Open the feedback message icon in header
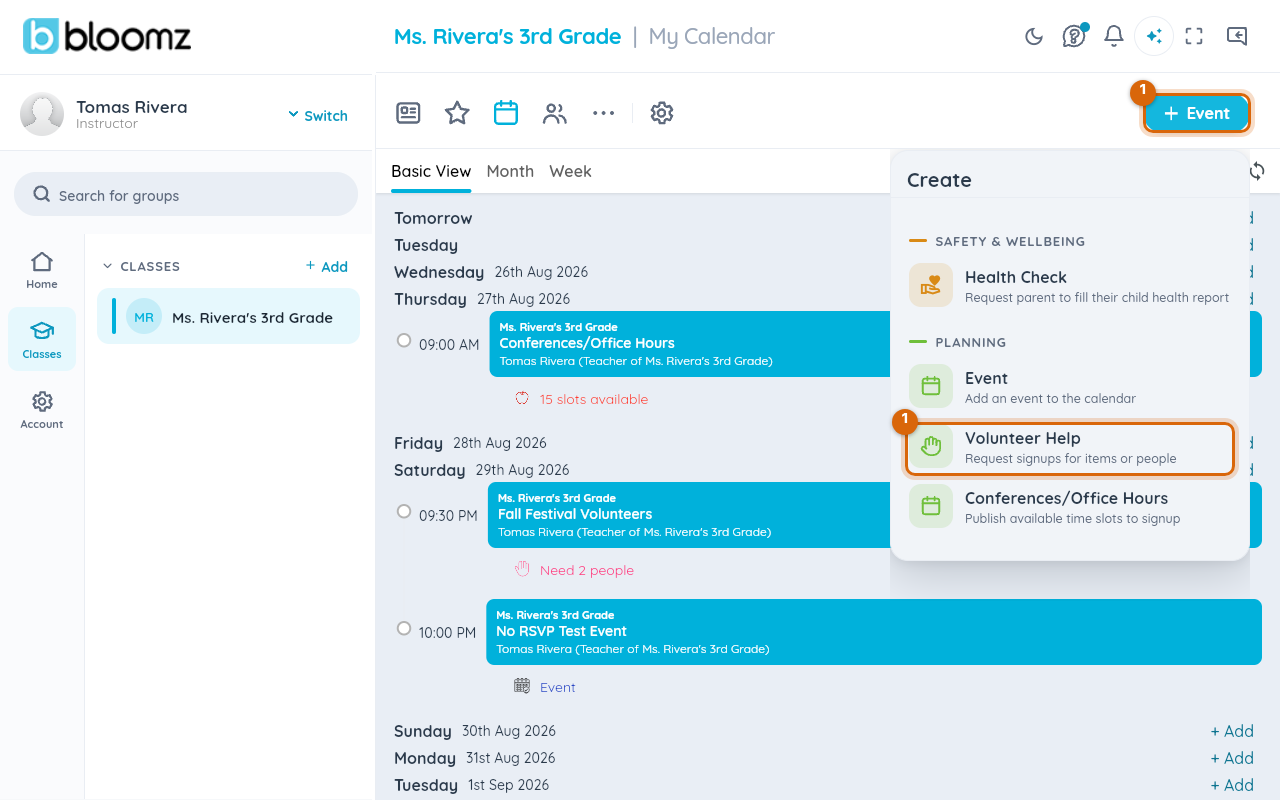 1237,37
